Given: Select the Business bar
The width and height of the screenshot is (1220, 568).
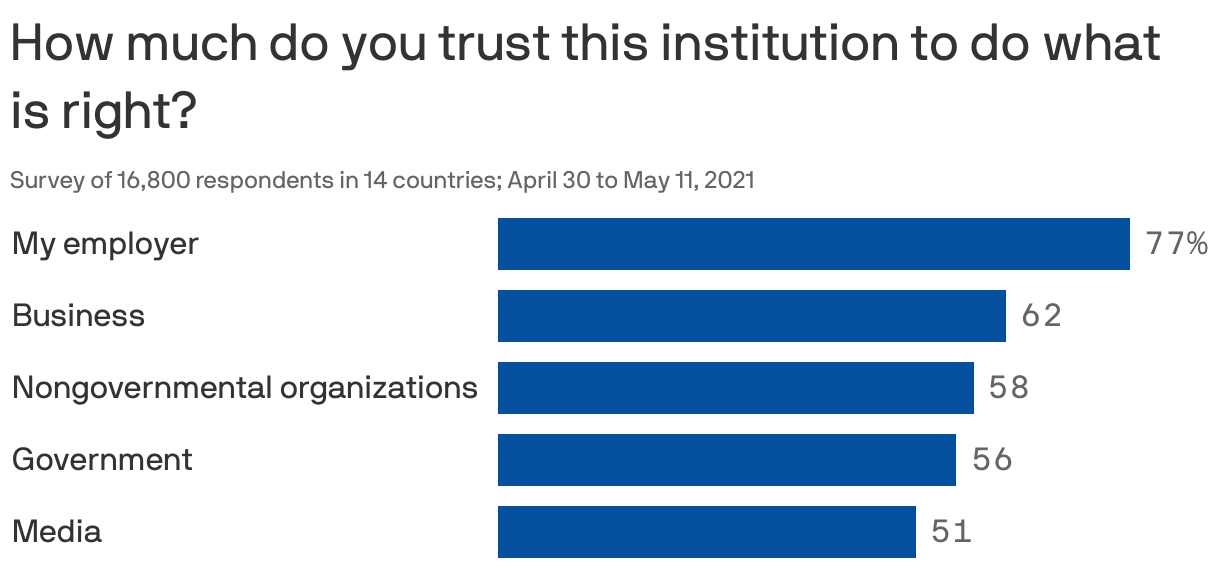Looking at the screenshot, I should [752, 316].
